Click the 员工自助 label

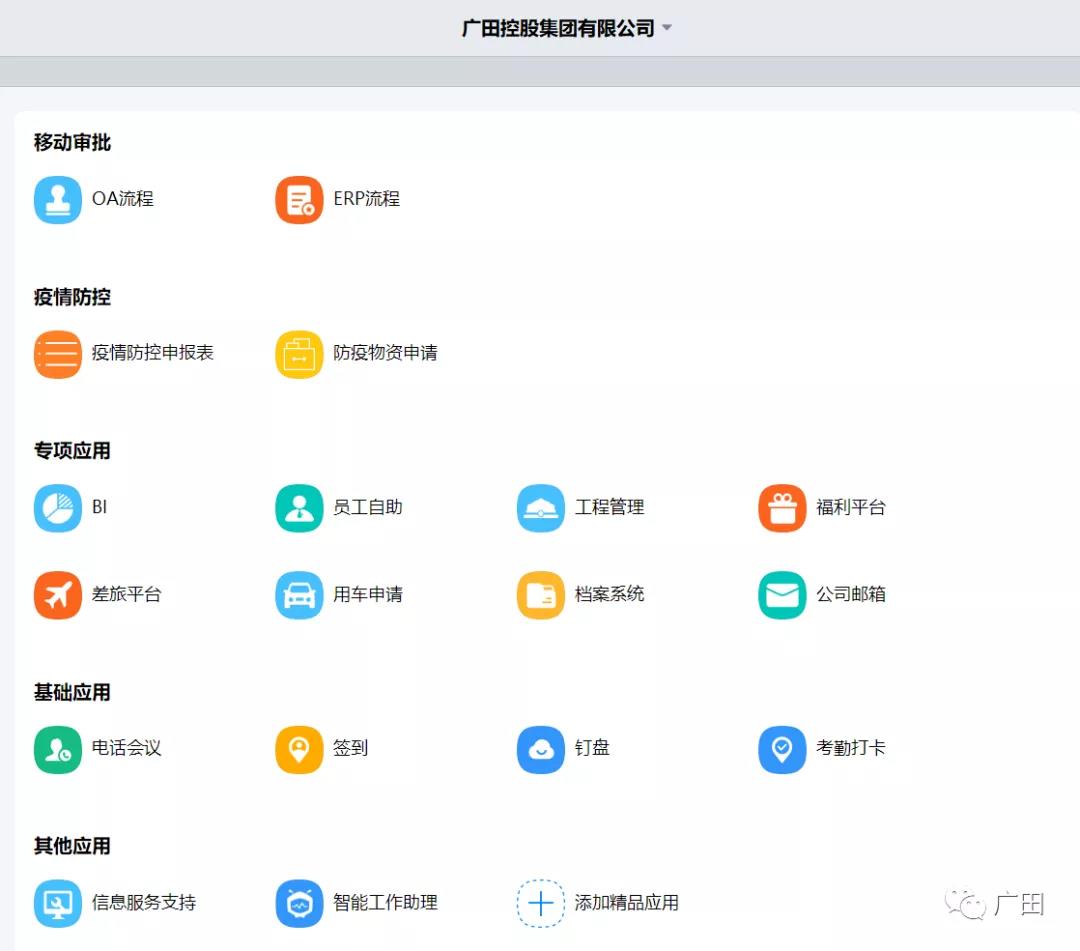[368, 508]
